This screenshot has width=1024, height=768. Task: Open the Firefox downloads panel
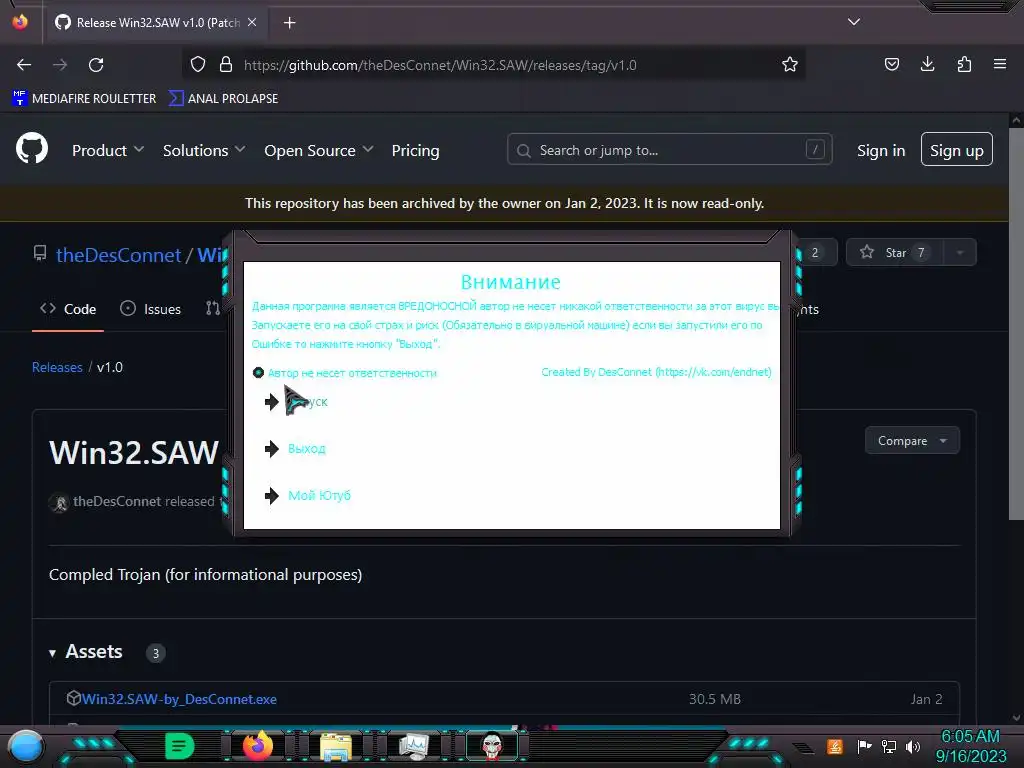927,64
